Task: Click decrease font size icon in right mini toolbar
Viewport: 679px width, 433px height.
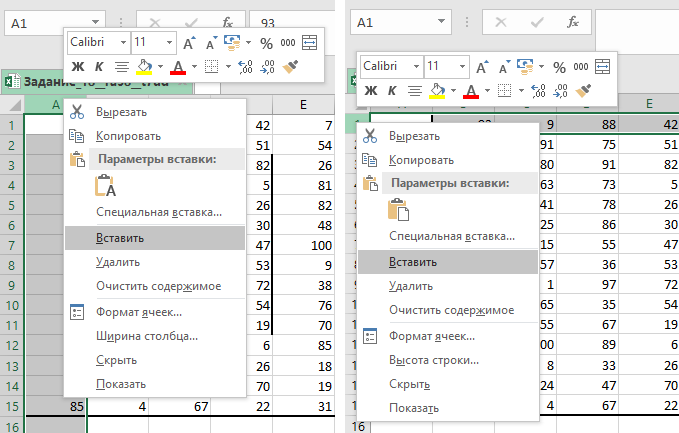Action: (503, 67)
